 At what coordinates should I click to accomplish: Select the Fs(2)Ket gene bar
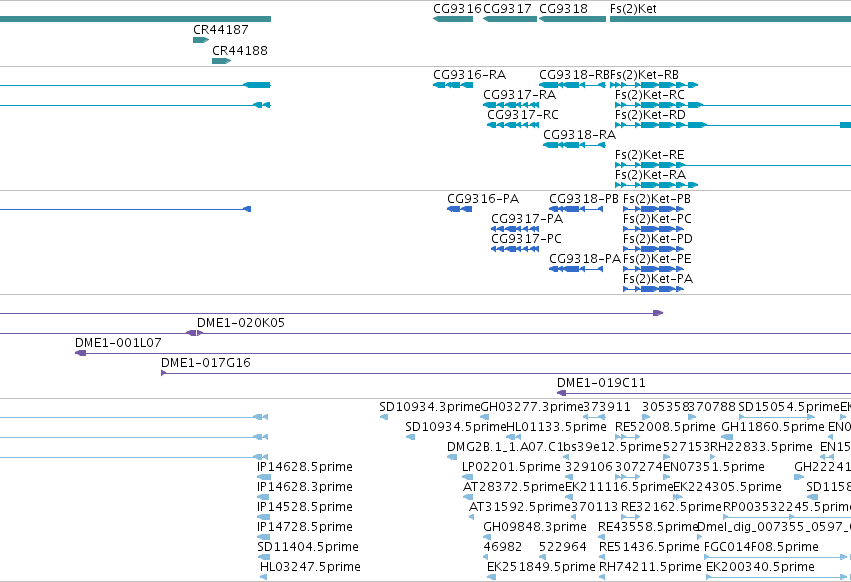tap(731, 19)
